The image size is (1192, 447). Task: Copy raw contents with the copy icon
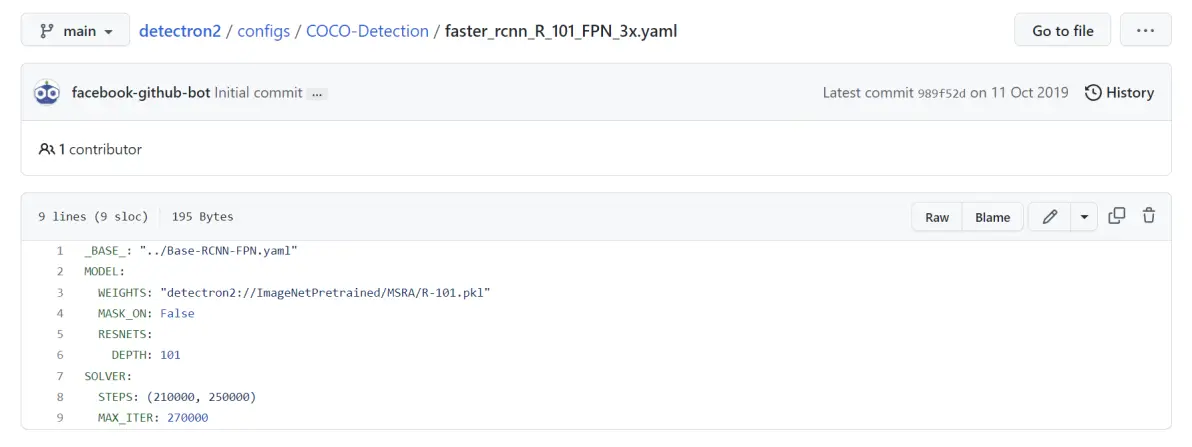tap(1117, 216)
